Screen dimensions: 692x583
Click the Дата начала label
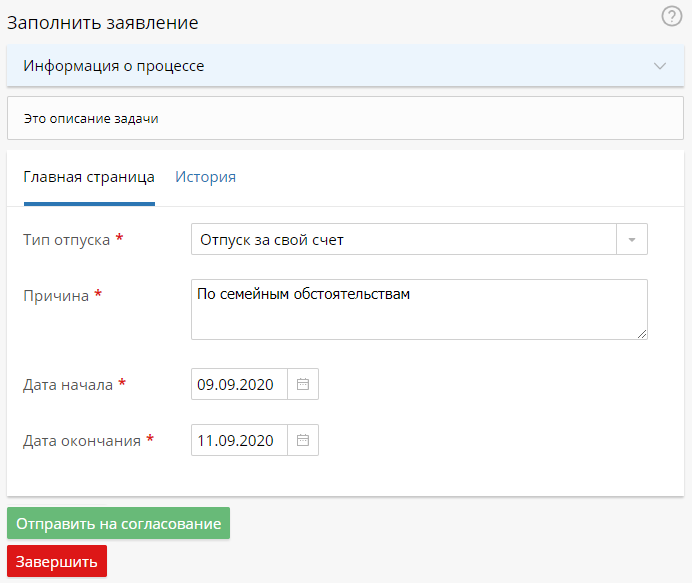click(x=68, y=384)
